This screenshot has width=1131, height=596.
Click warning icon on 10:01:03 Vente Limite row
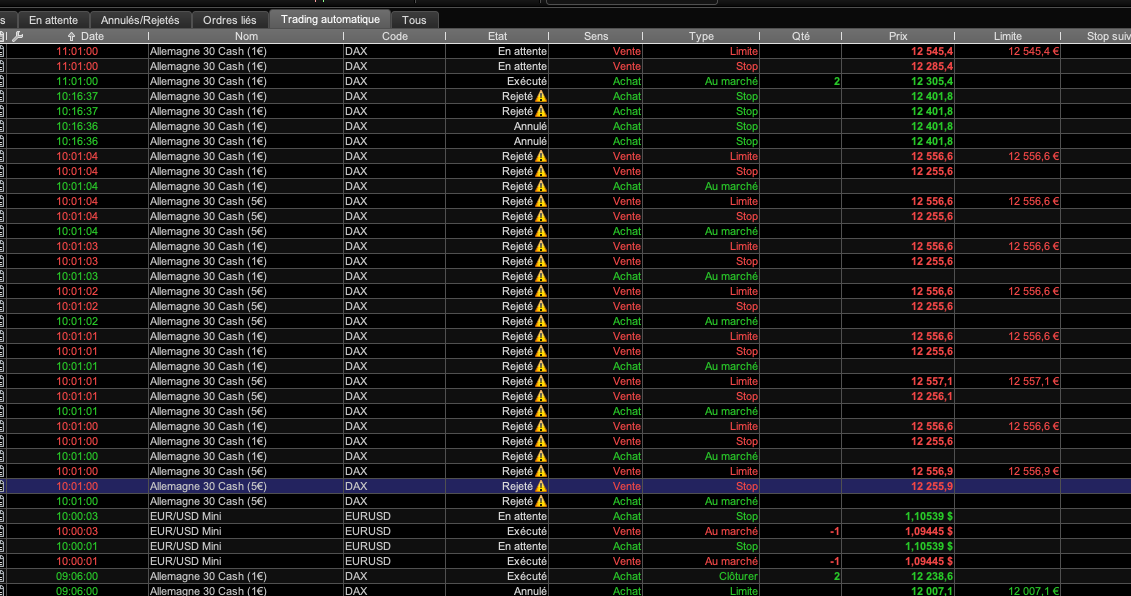click(x=541, y=246)
